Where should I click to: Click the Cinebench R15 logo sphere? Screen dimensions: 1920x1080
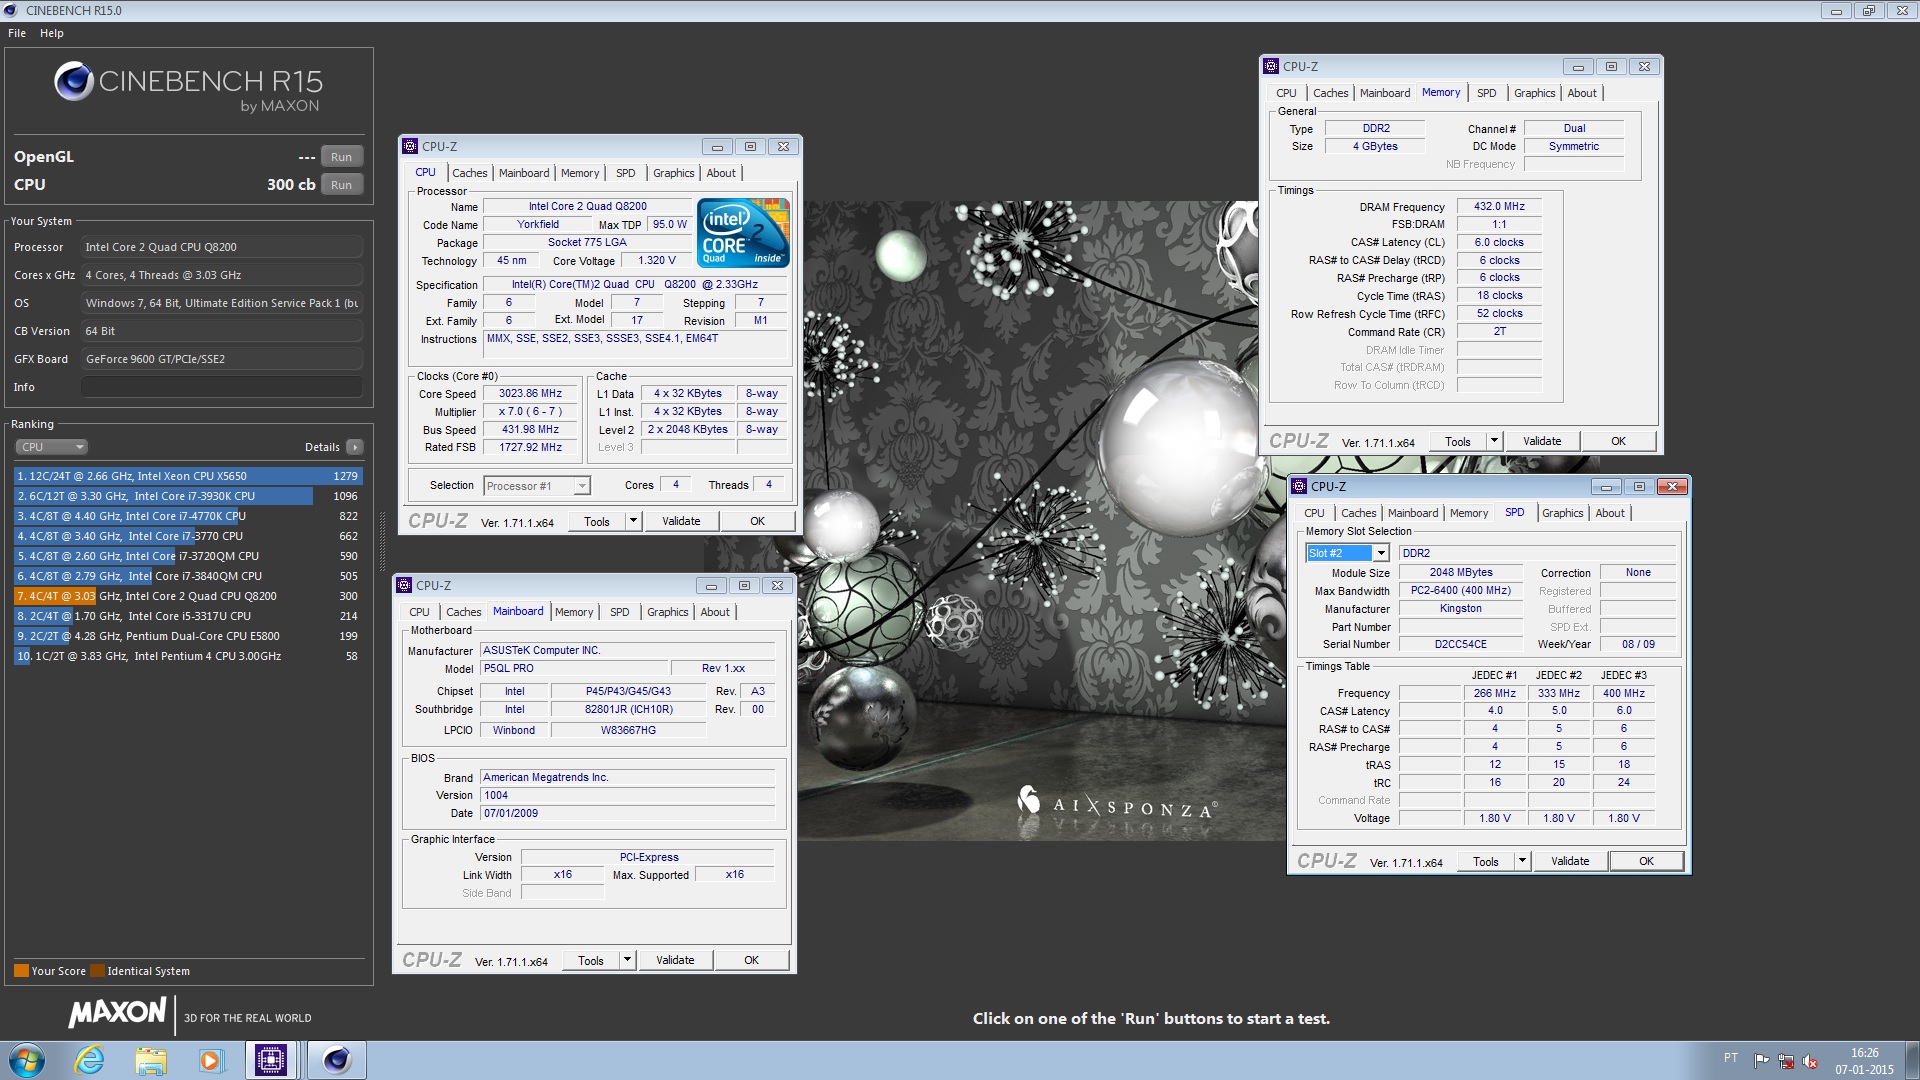74,81
